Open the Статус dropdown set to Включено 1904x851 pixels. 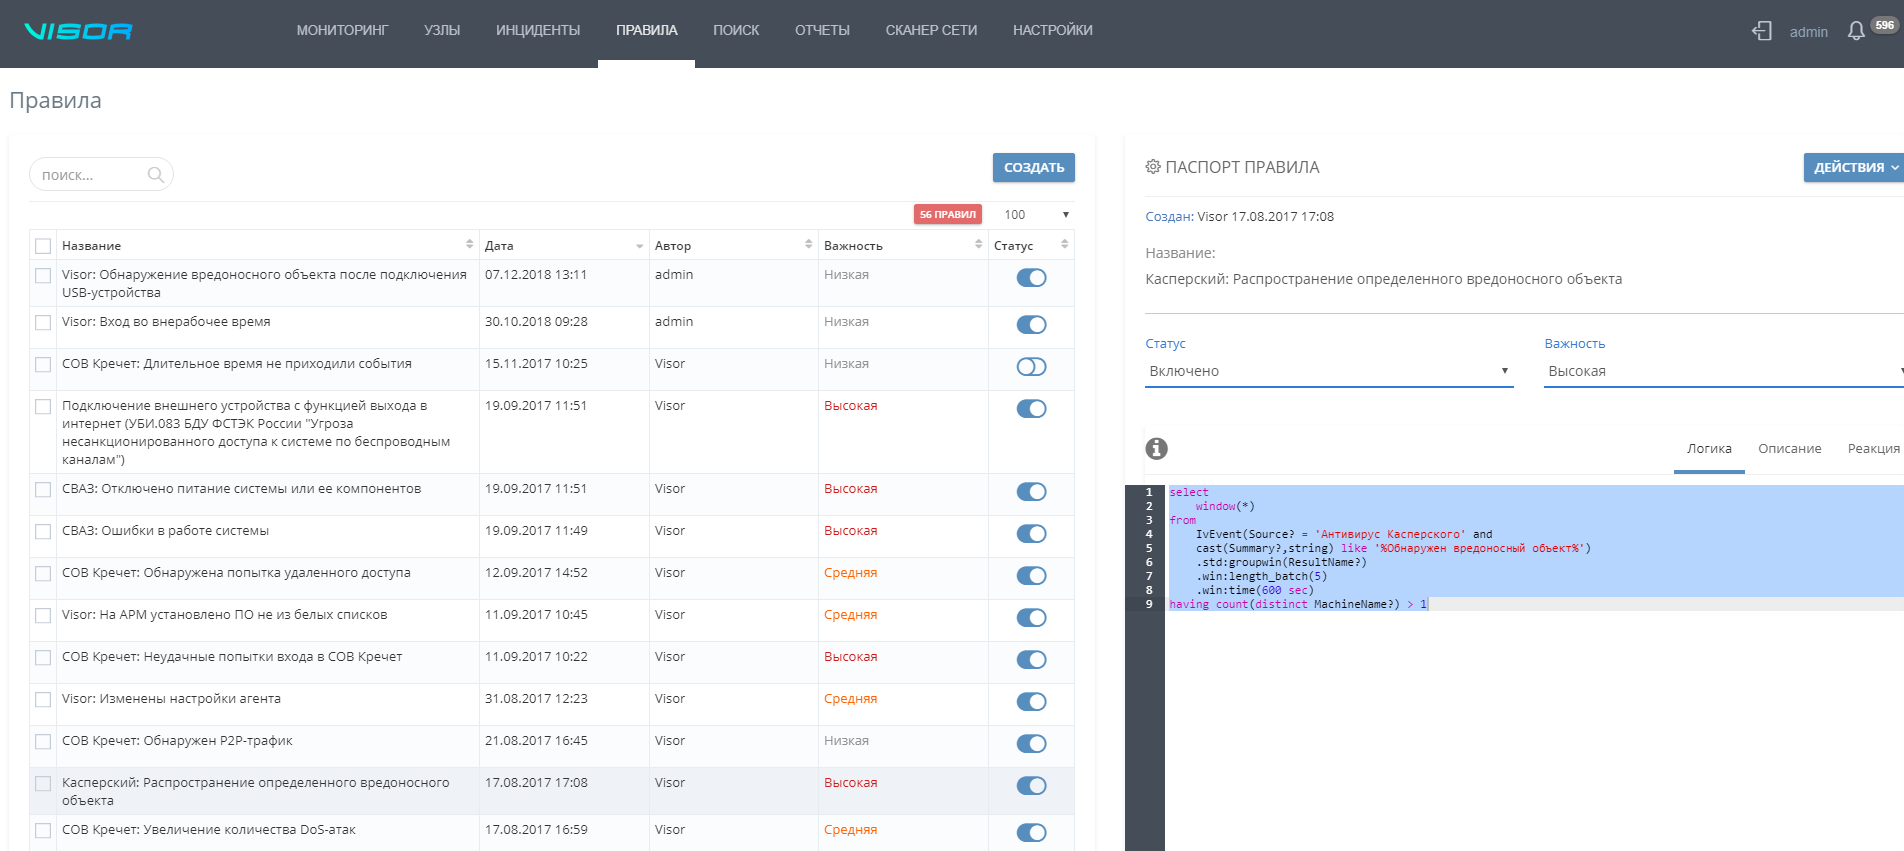(1328, 371)
